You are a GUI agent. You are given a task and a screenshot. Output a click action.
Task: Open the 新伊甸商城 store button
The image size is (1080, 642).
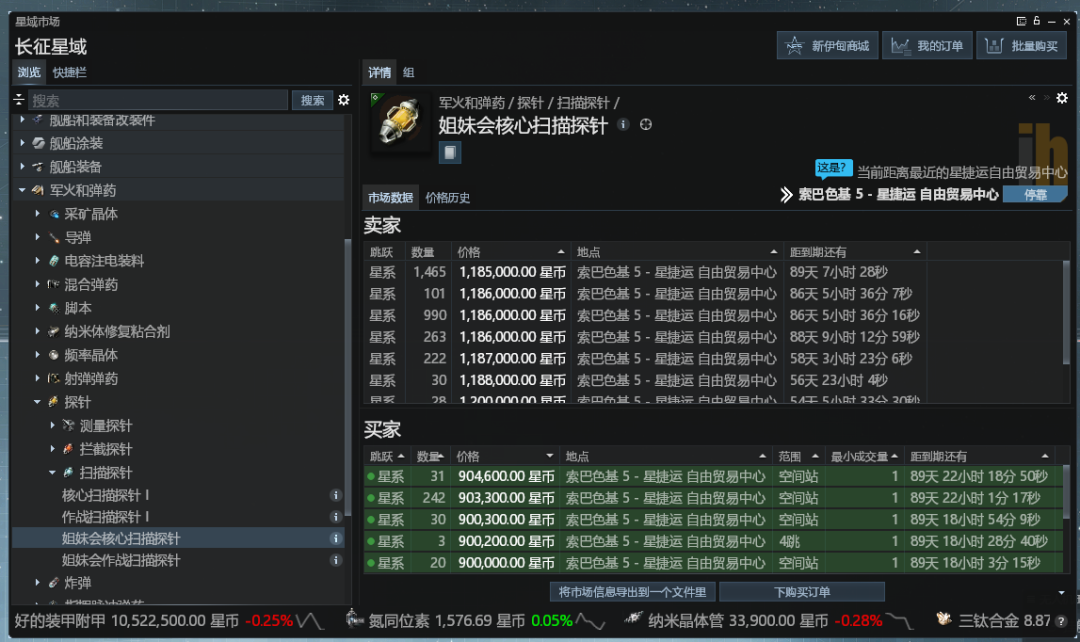[x=826, y=46]
